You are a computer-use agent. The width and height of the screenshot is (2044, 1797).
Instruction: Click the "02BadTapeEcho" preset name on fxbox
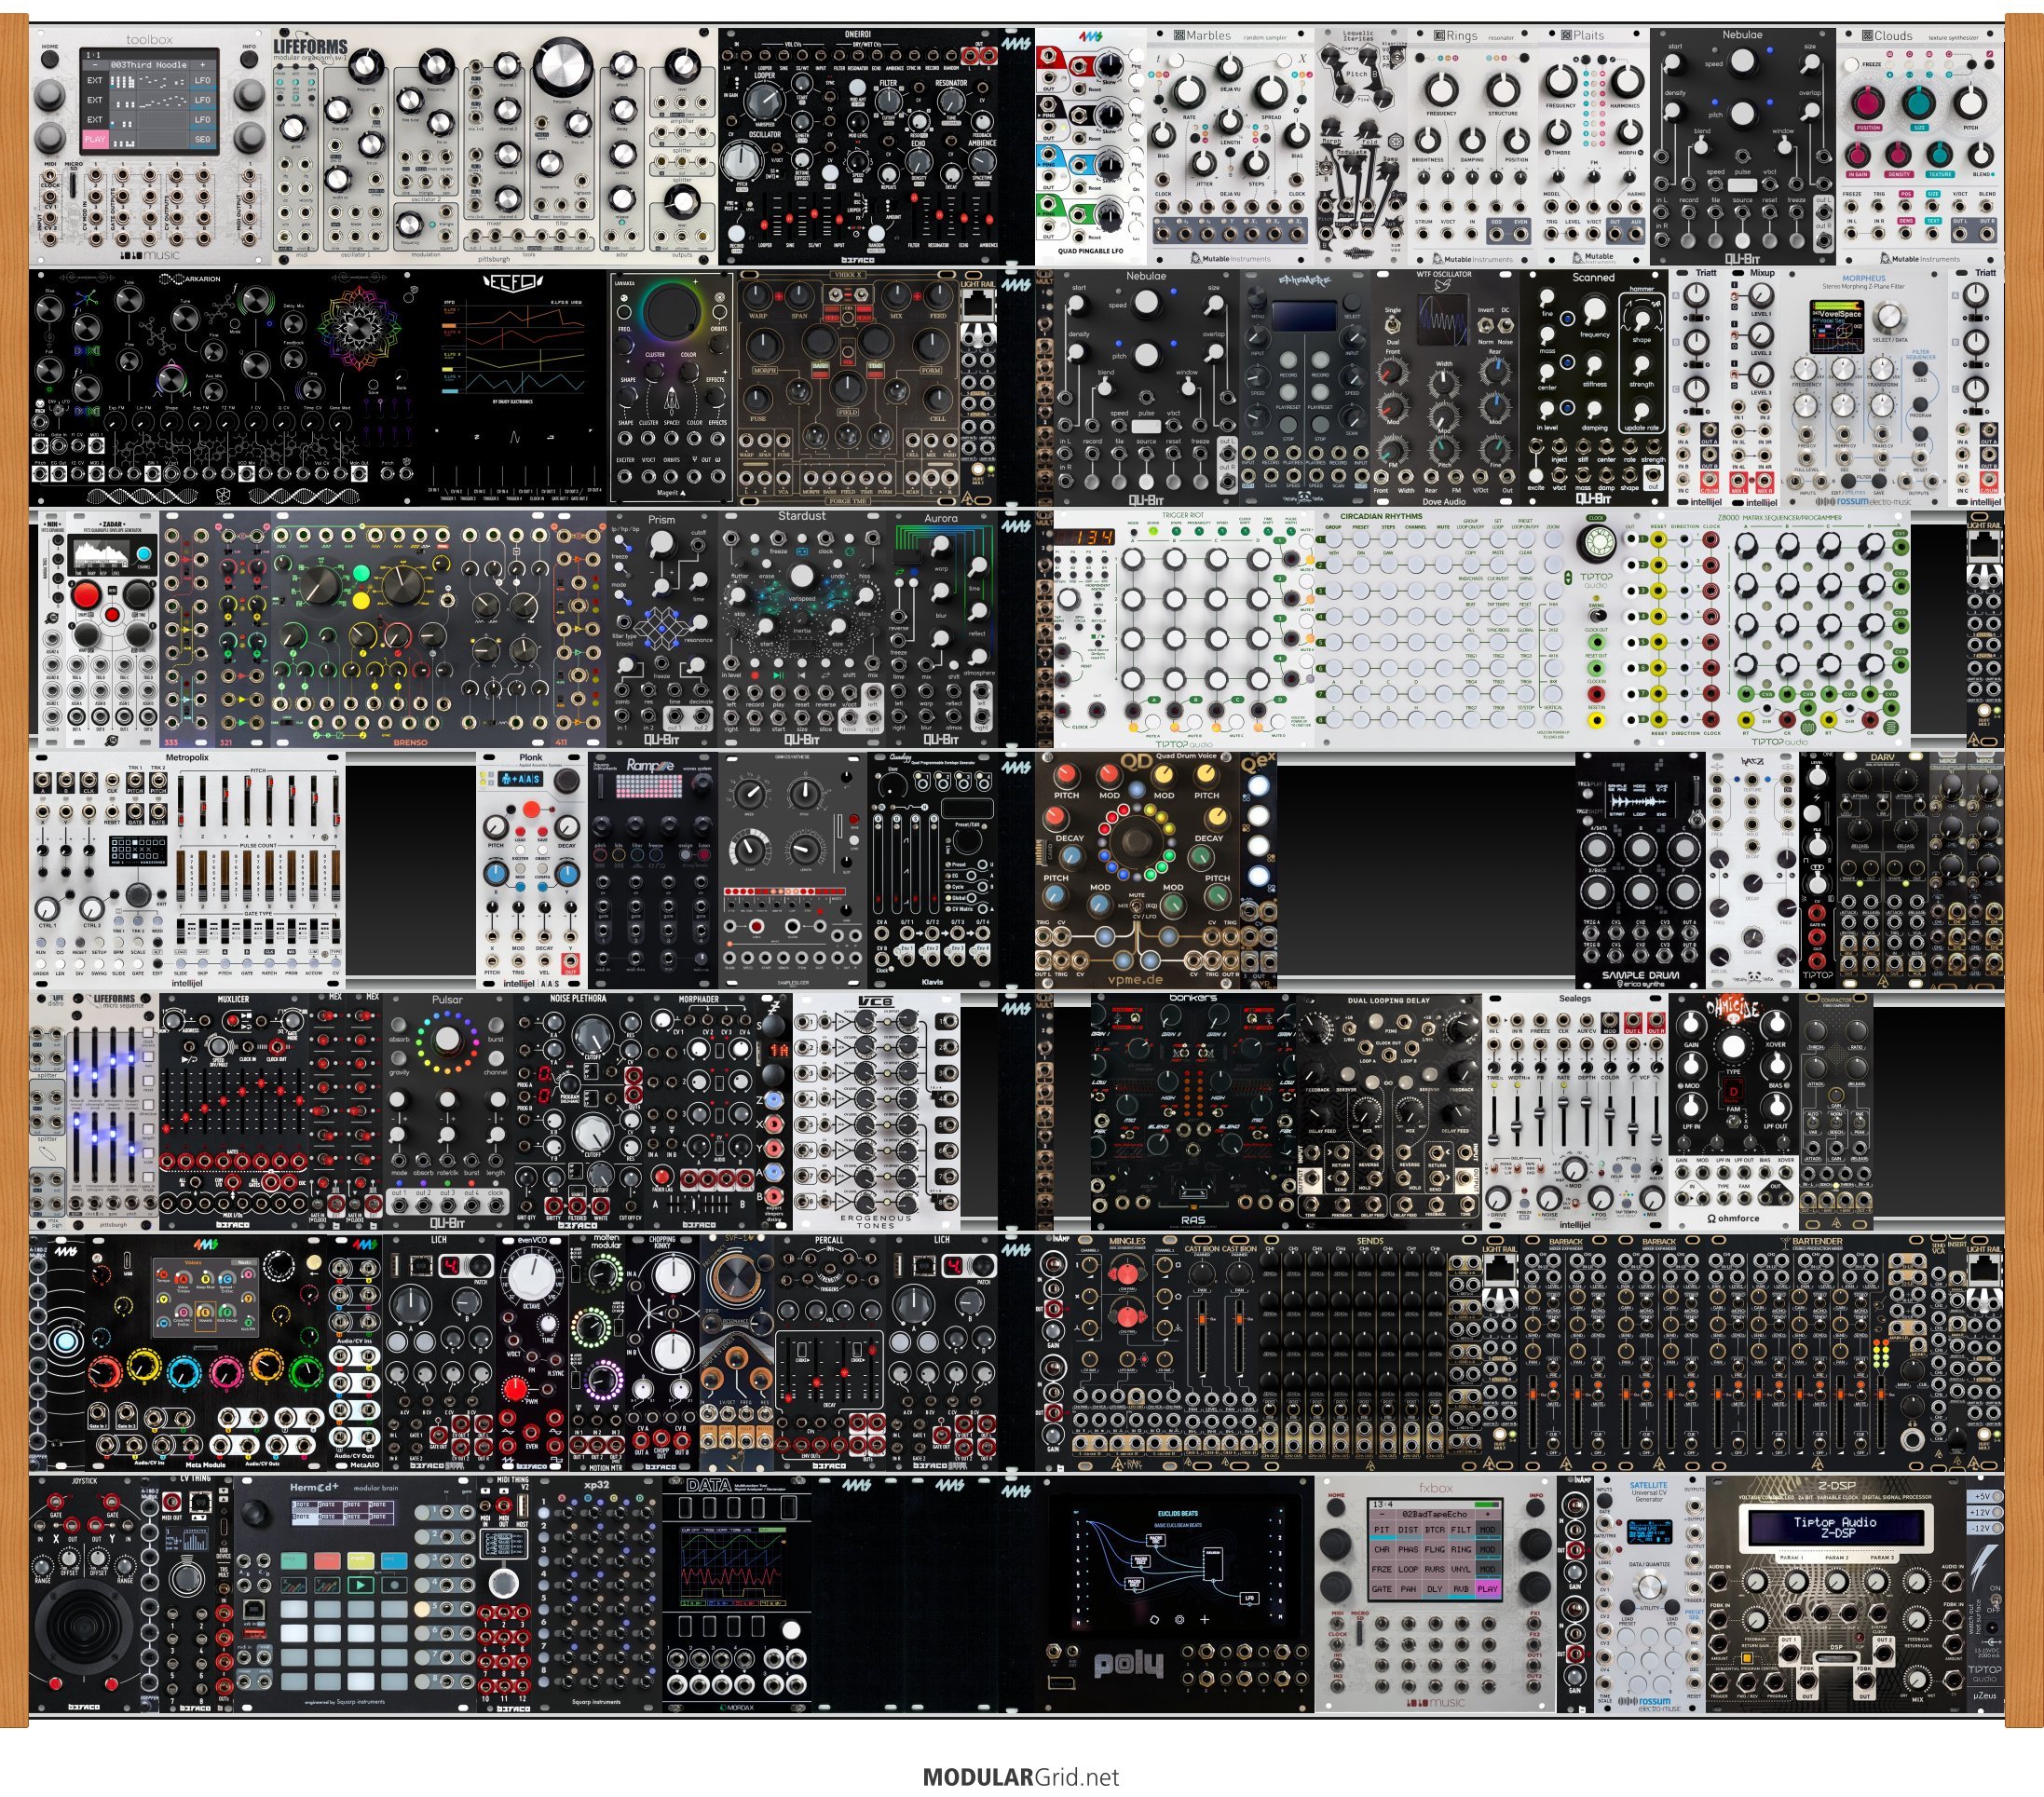(x=1434, y=1514)
